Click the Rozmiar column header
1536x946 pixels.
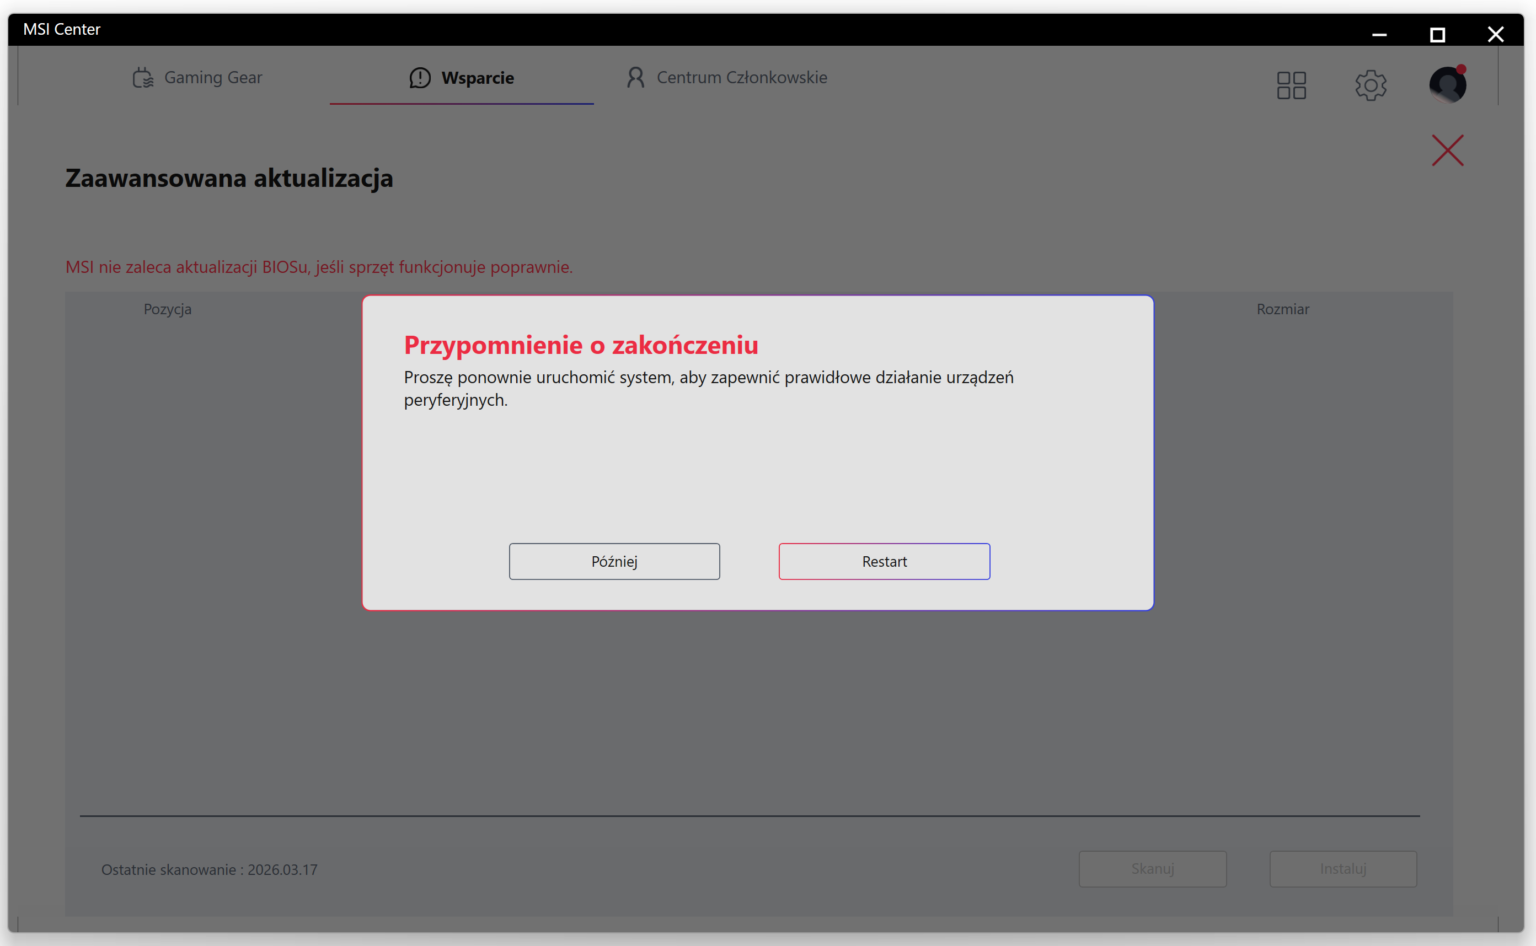click(x=1282, y=310)
